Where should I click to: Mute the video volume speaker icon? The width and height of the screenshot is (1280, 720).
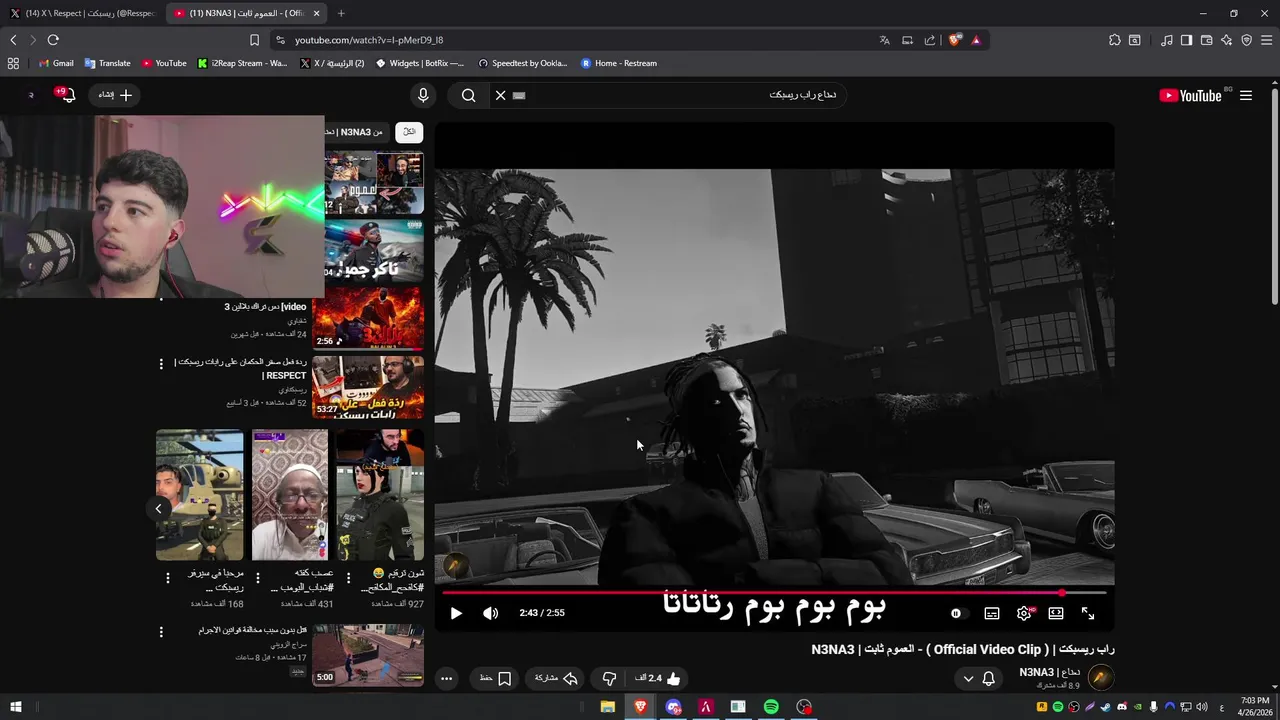tap(490, 613)
